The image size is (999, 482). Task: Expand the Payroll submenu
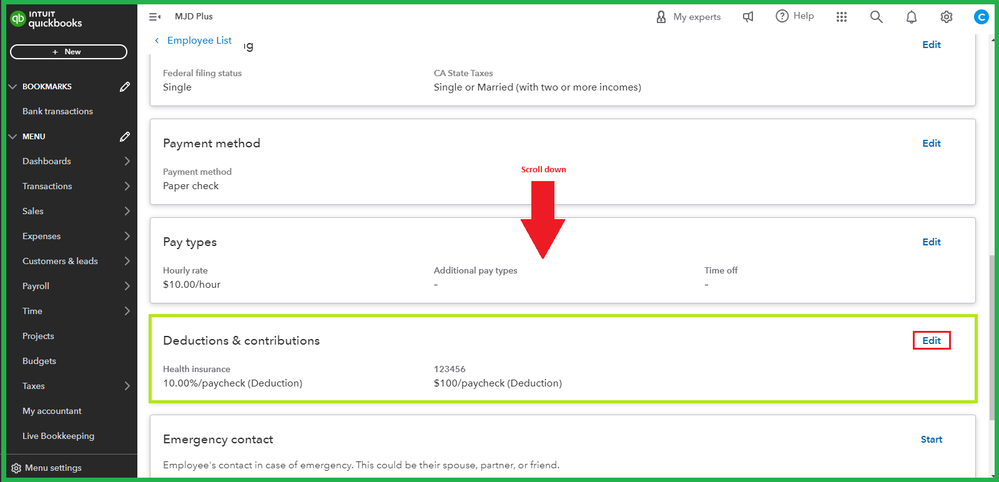127,286
